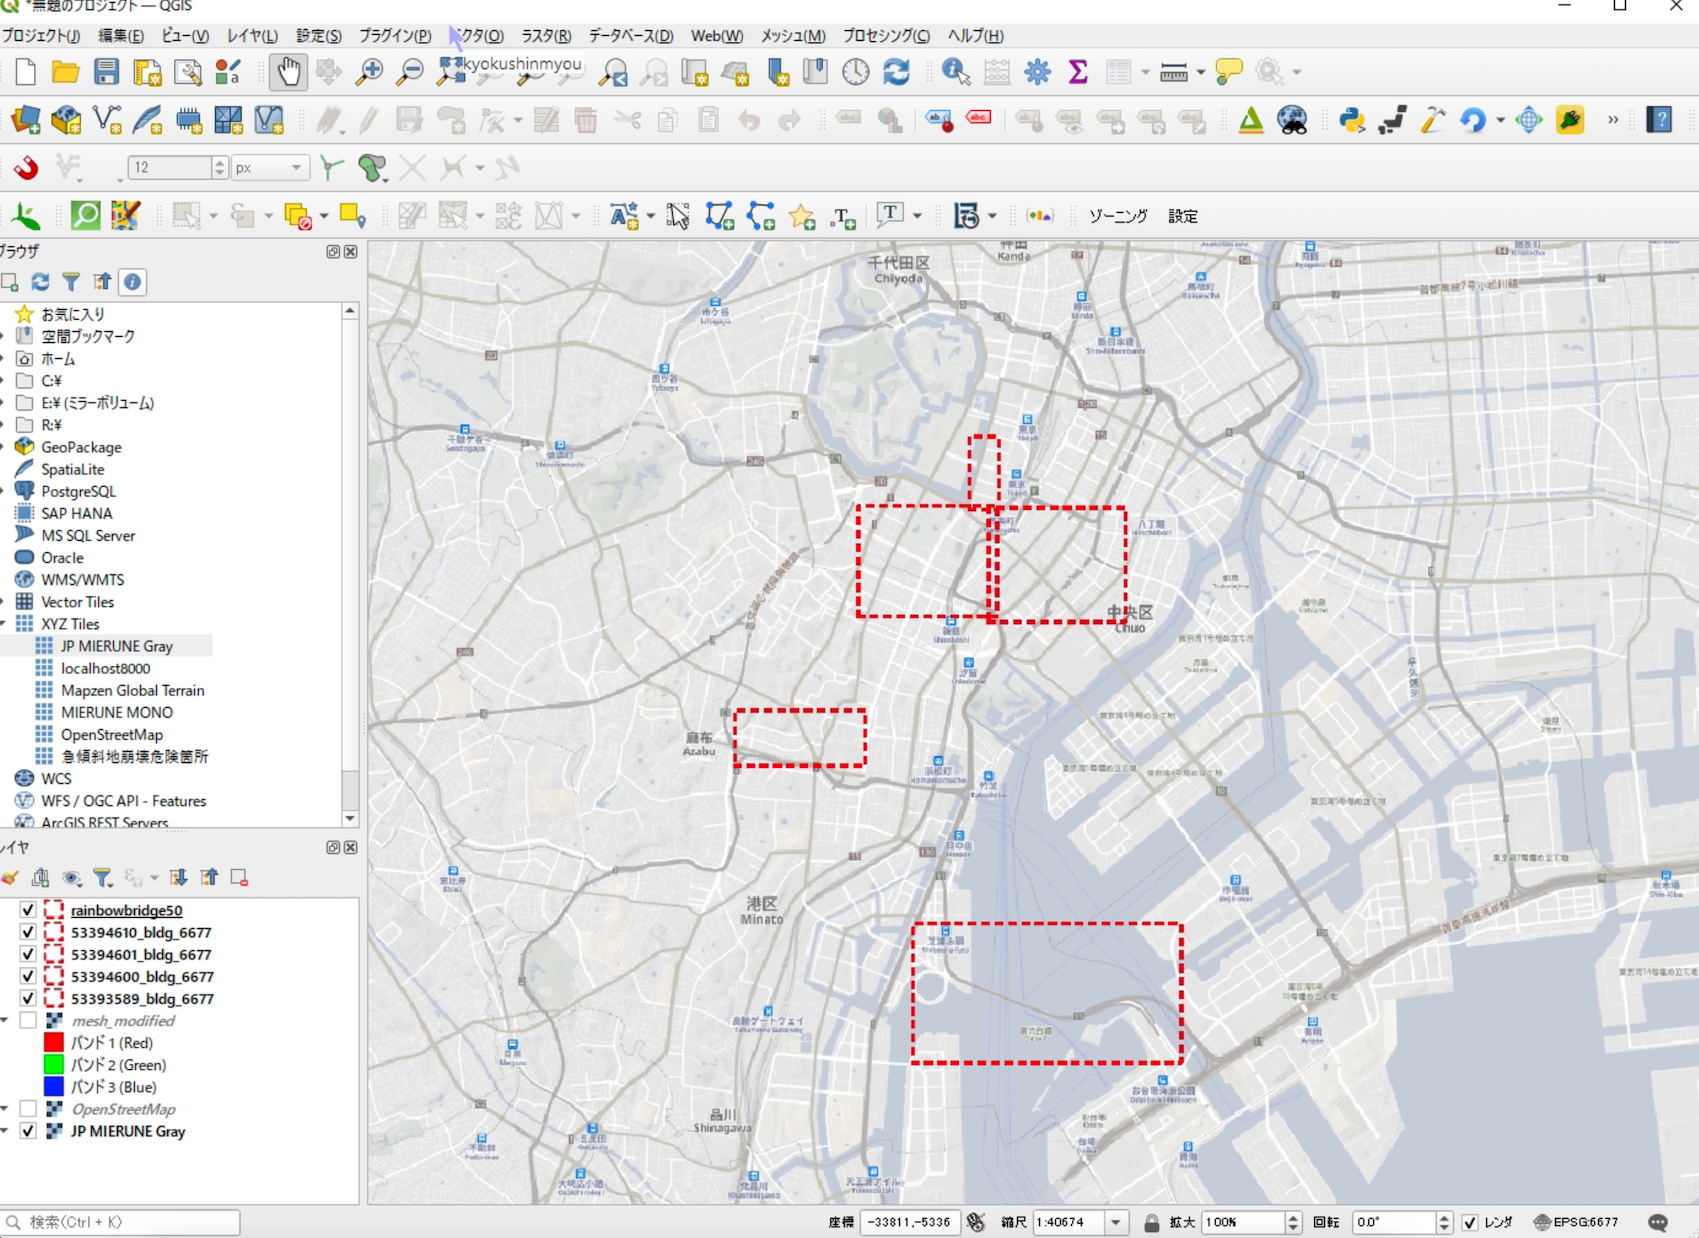Viewport: 1699px width, 1238px height.
Task: Enable properties widget info icon in Browser
Action: (x=132, y=282)
